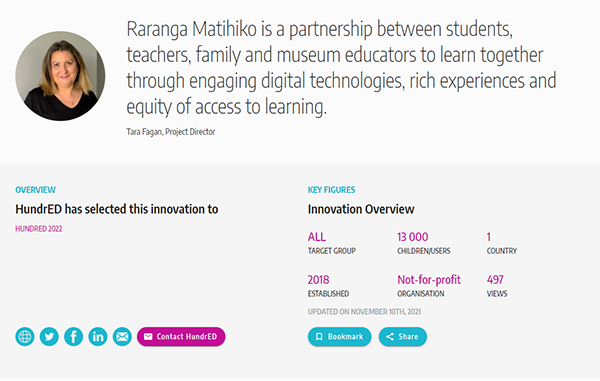Click the Not-for-profit organisation value

coord(429,280)
